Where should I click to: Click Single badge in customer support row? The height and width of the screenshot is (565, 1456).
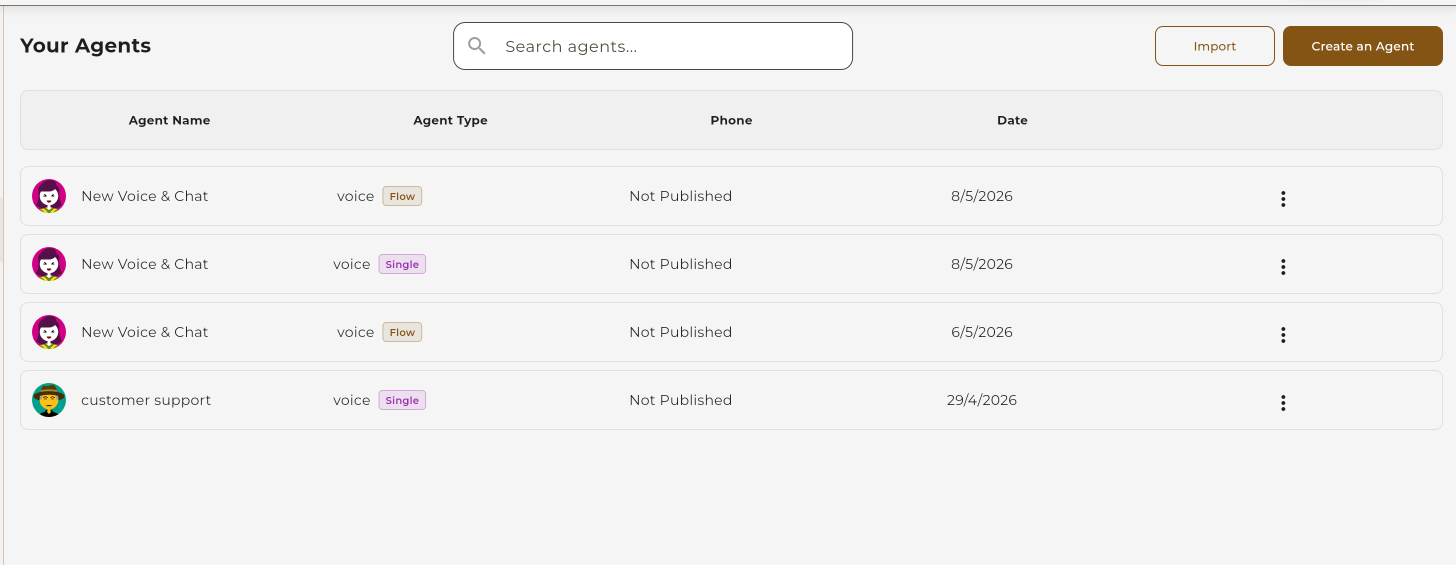point(402,400)
